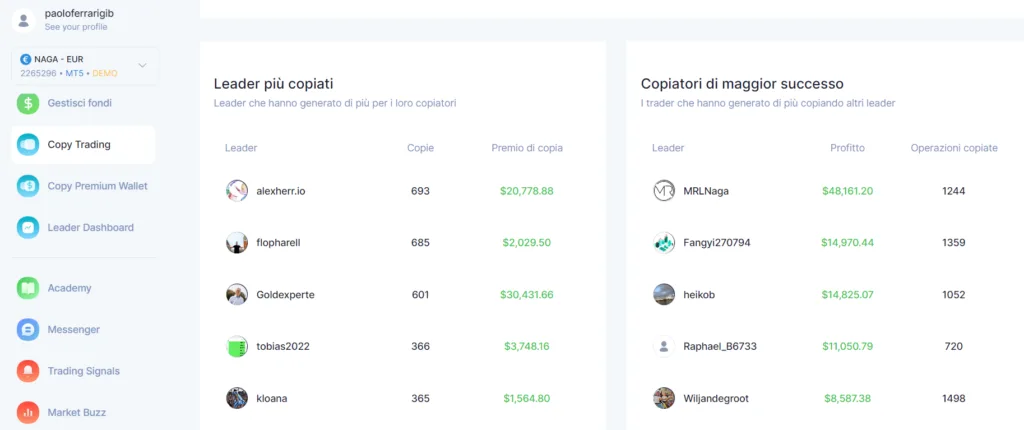Open leader kloana name

coord(272,398)
